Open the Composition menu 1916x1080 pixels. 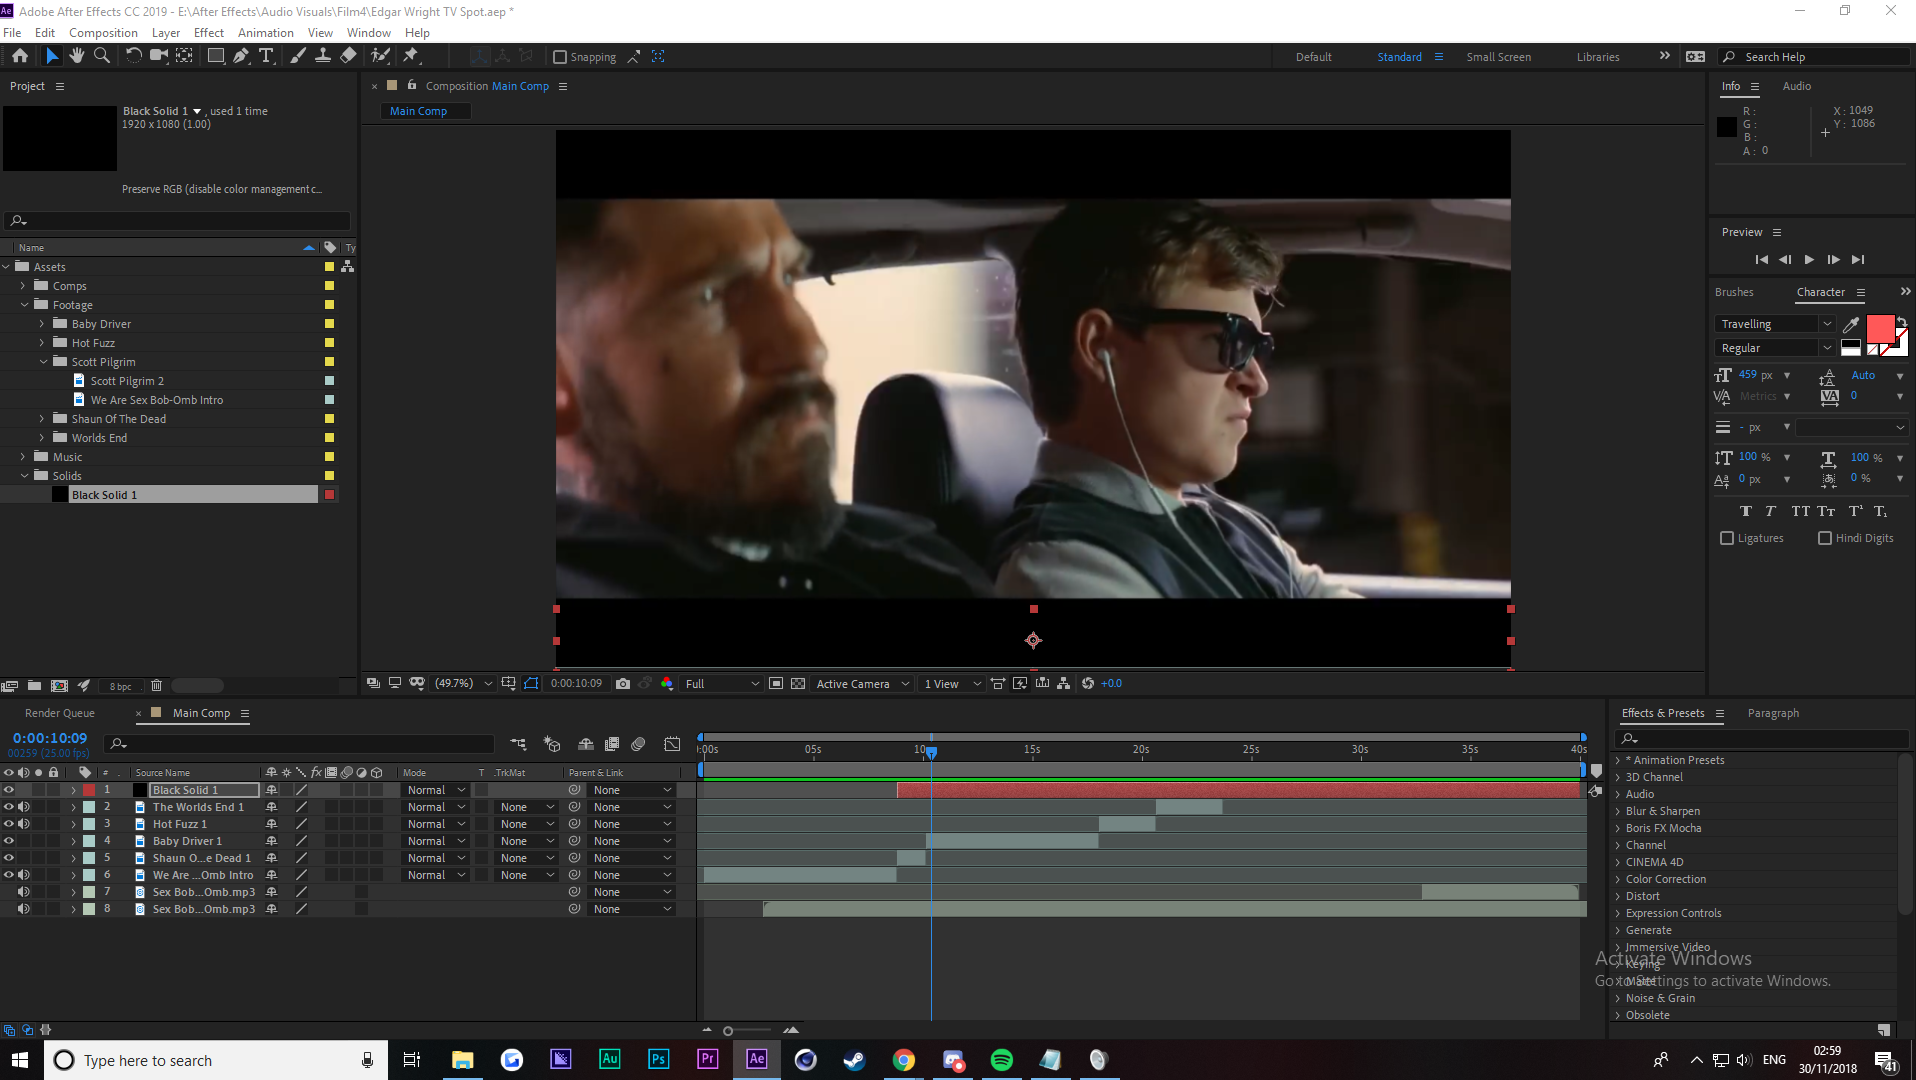(103, 32)
